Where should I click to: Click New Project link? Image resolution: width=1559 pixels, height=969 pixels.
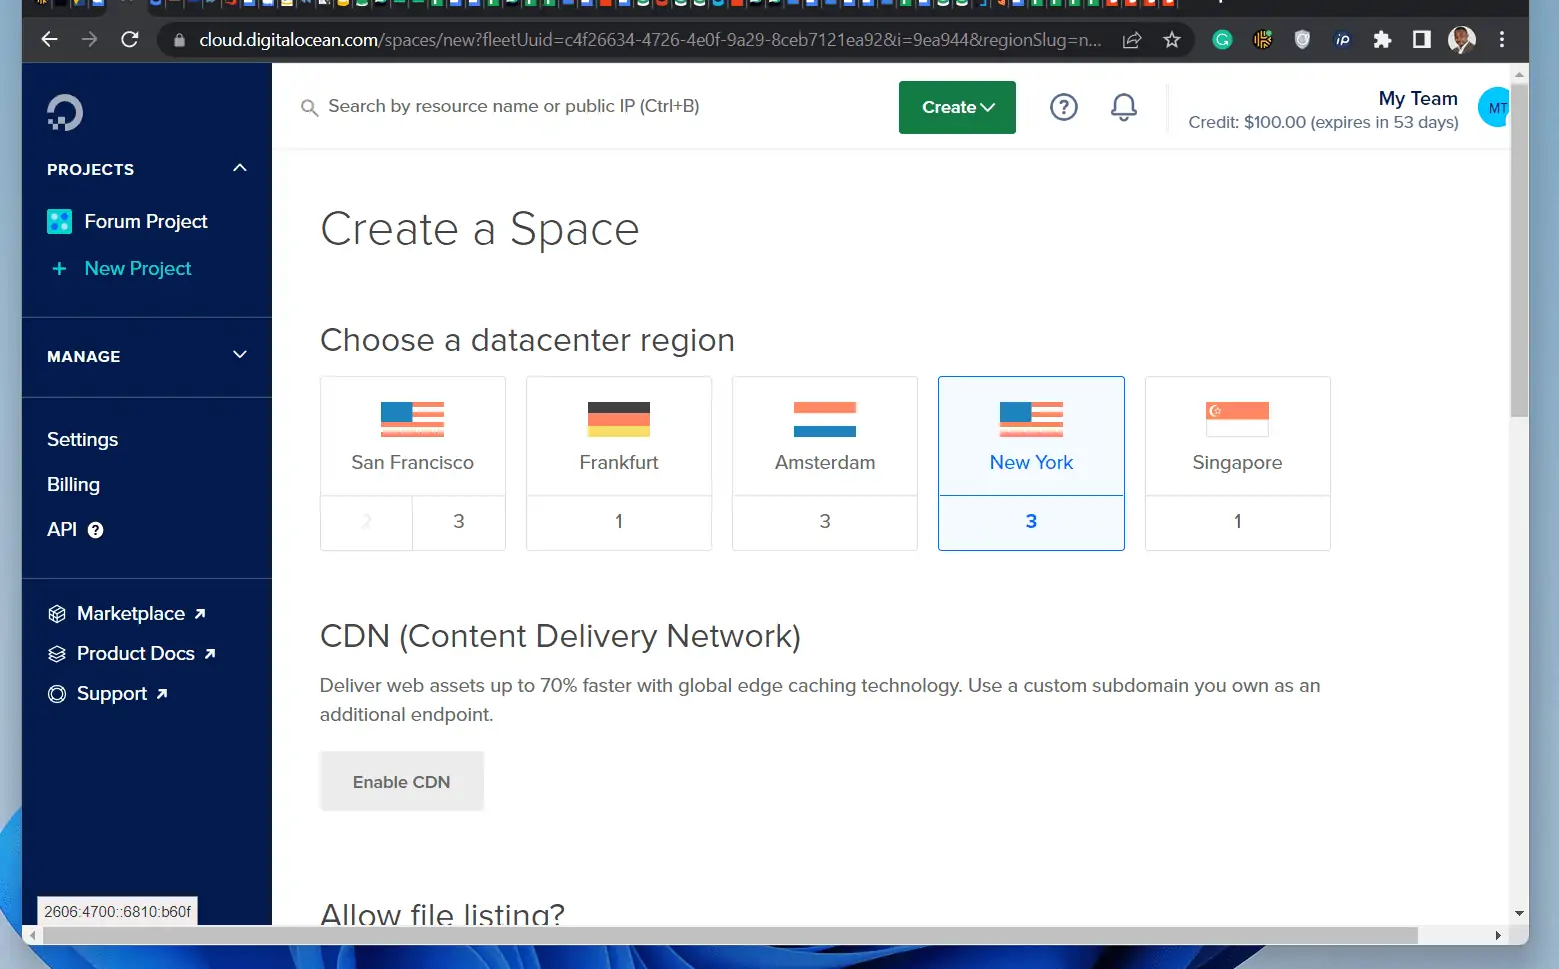138,269
